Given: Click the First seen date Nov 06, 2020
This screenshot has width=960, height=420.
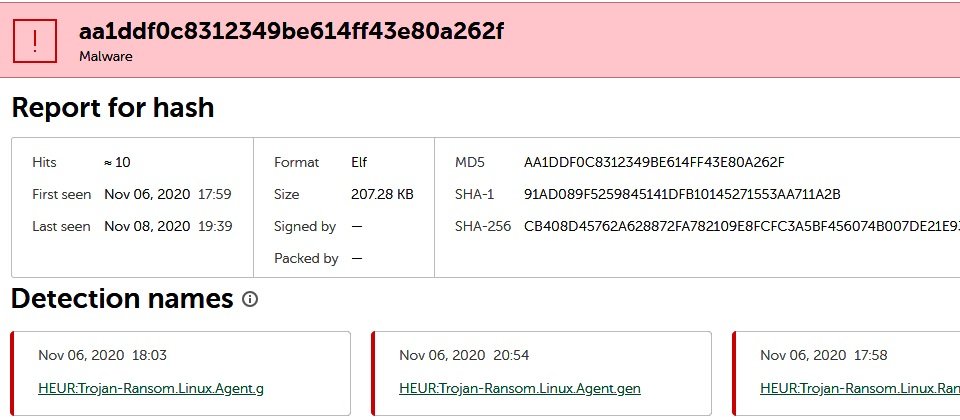Looking at the screenshot, I should coord(148,195).
